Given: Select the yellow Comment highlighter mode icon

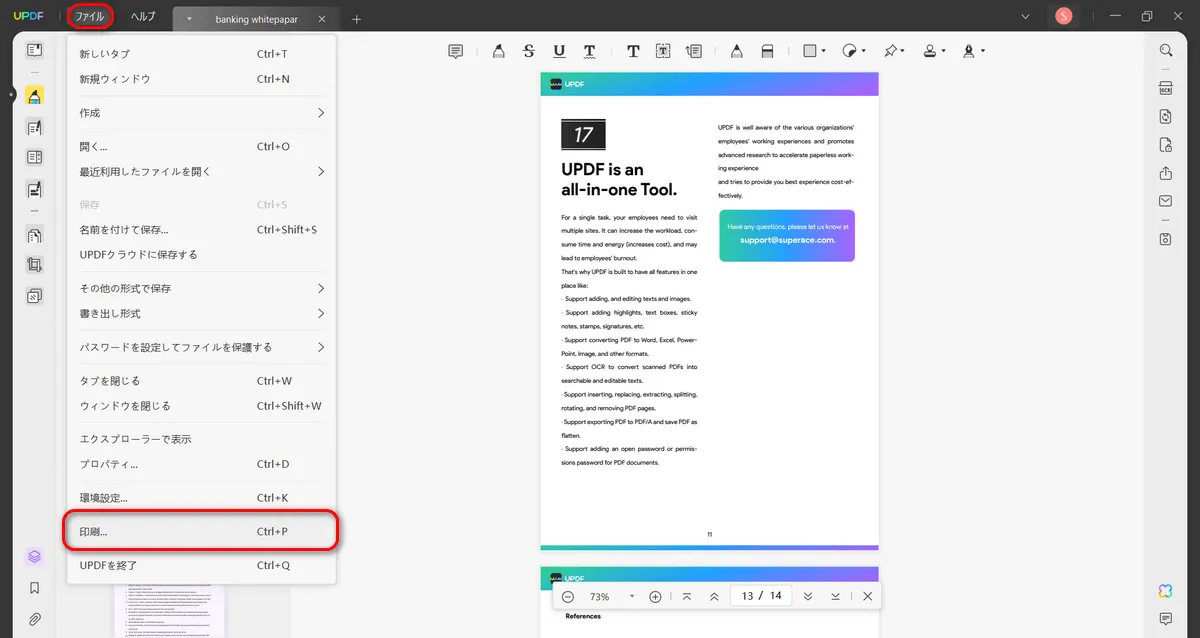Looking at the screenshot, I should click(x=34, y=96).
